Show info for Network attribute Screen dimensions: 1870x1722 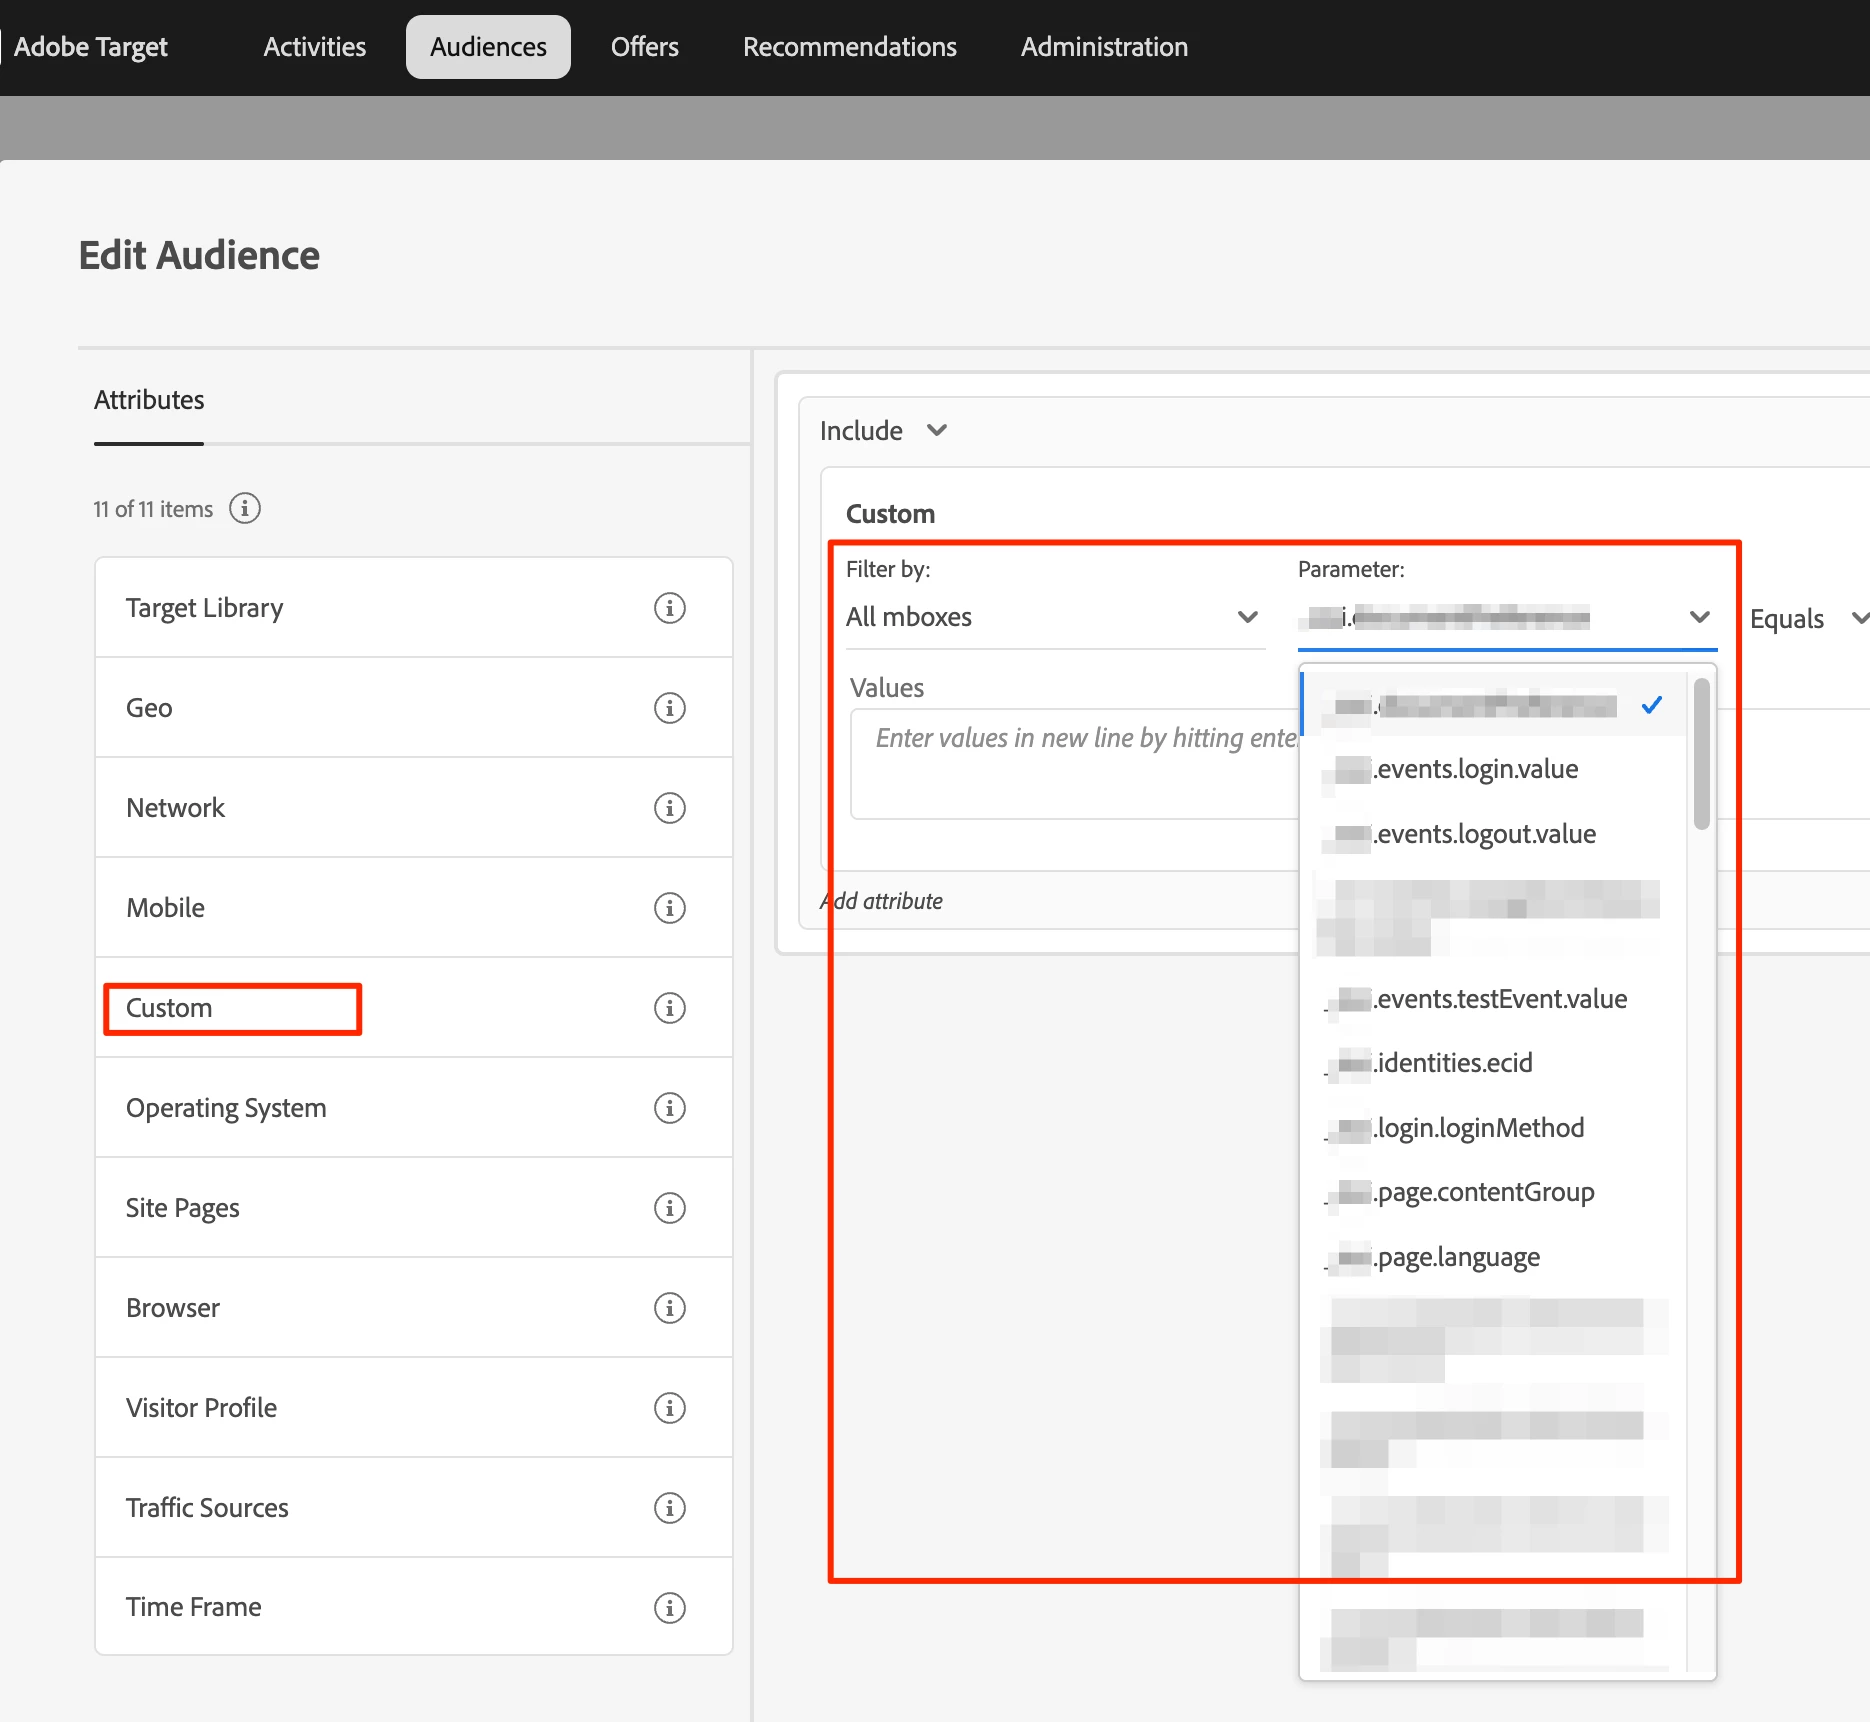[x=669, y=808]
